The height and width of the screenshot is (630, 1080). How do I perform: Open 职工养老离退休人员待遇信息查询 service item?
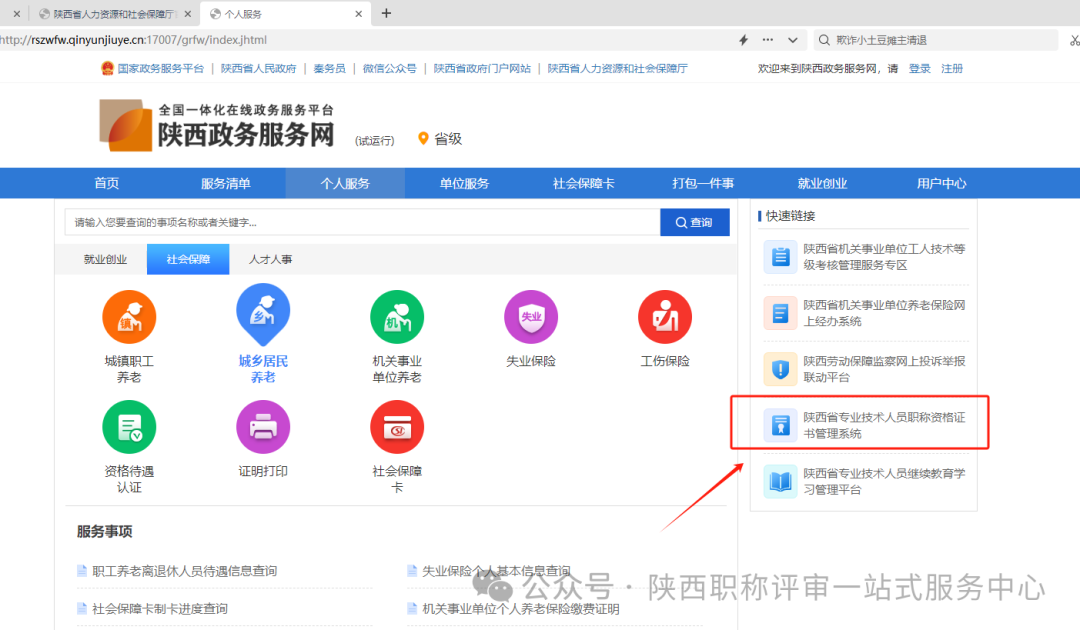pos(185,571)
